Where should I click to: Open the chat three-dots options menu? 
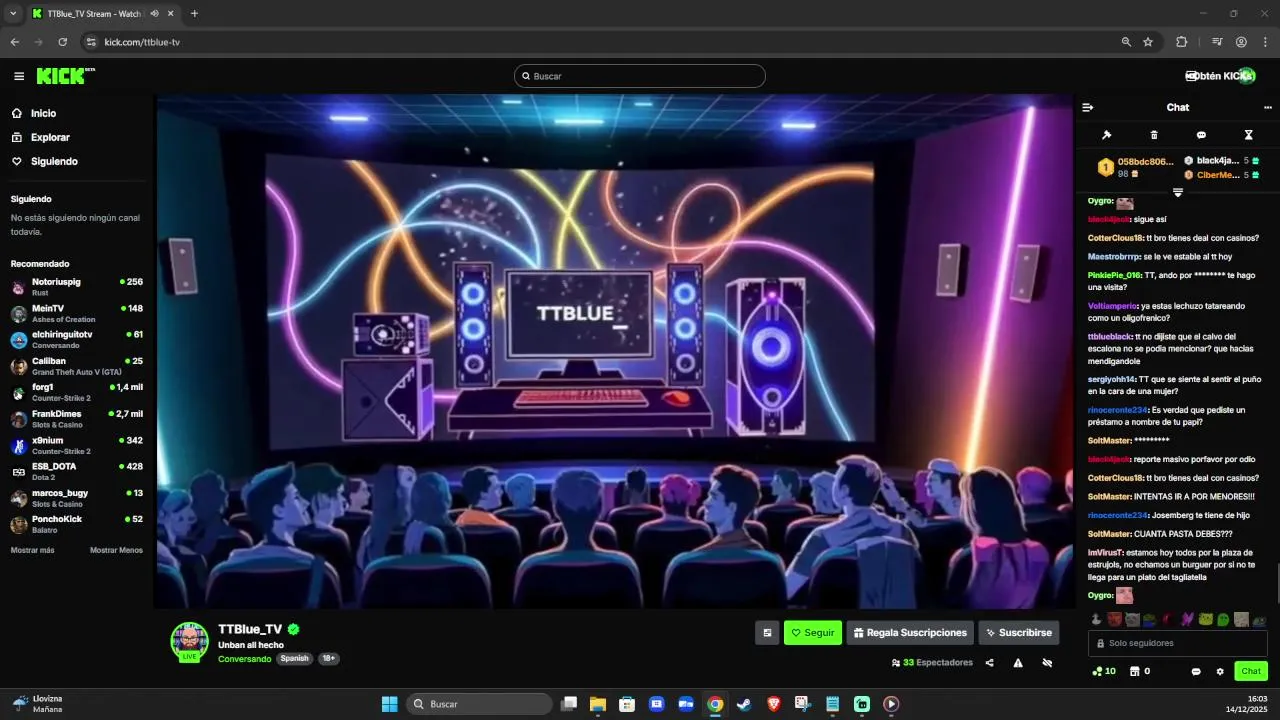[x=1268, y=107]
